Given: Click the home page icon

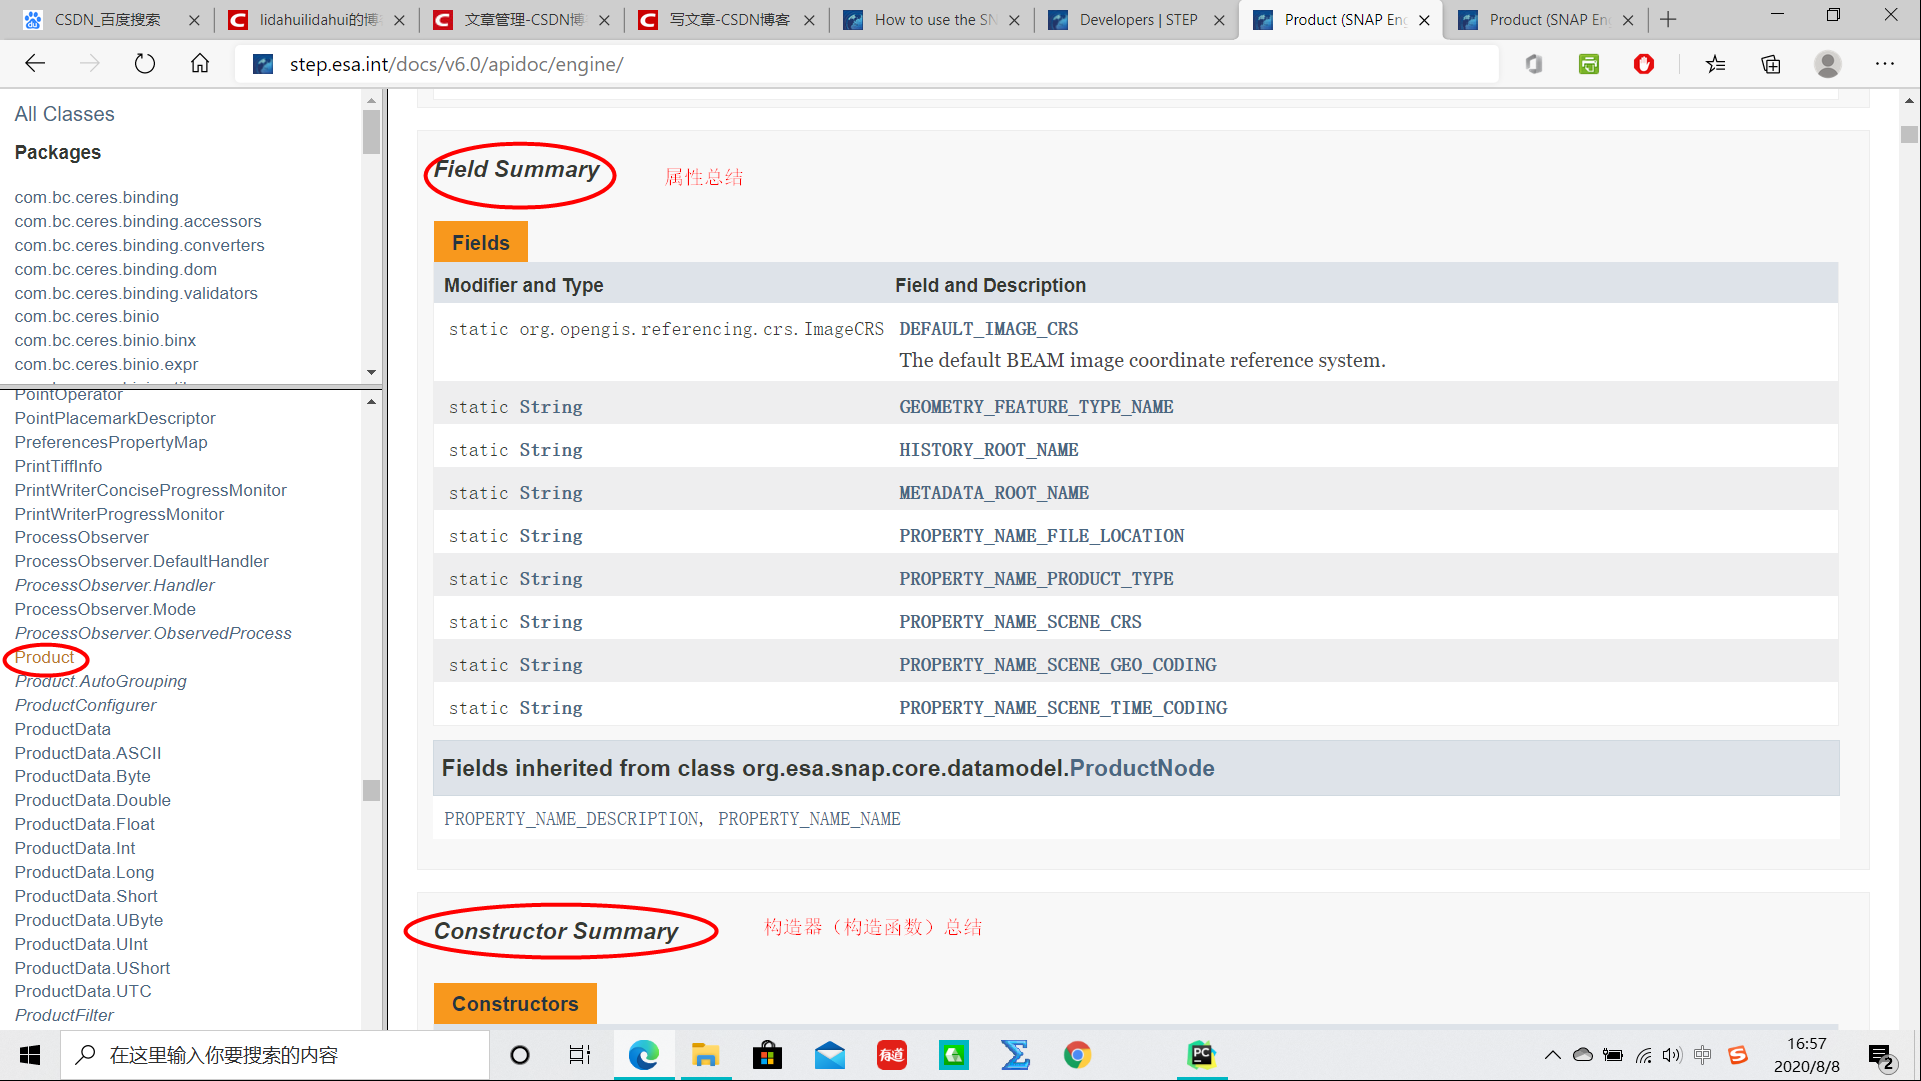Looking at the screenshot, I should coord(200,64).
